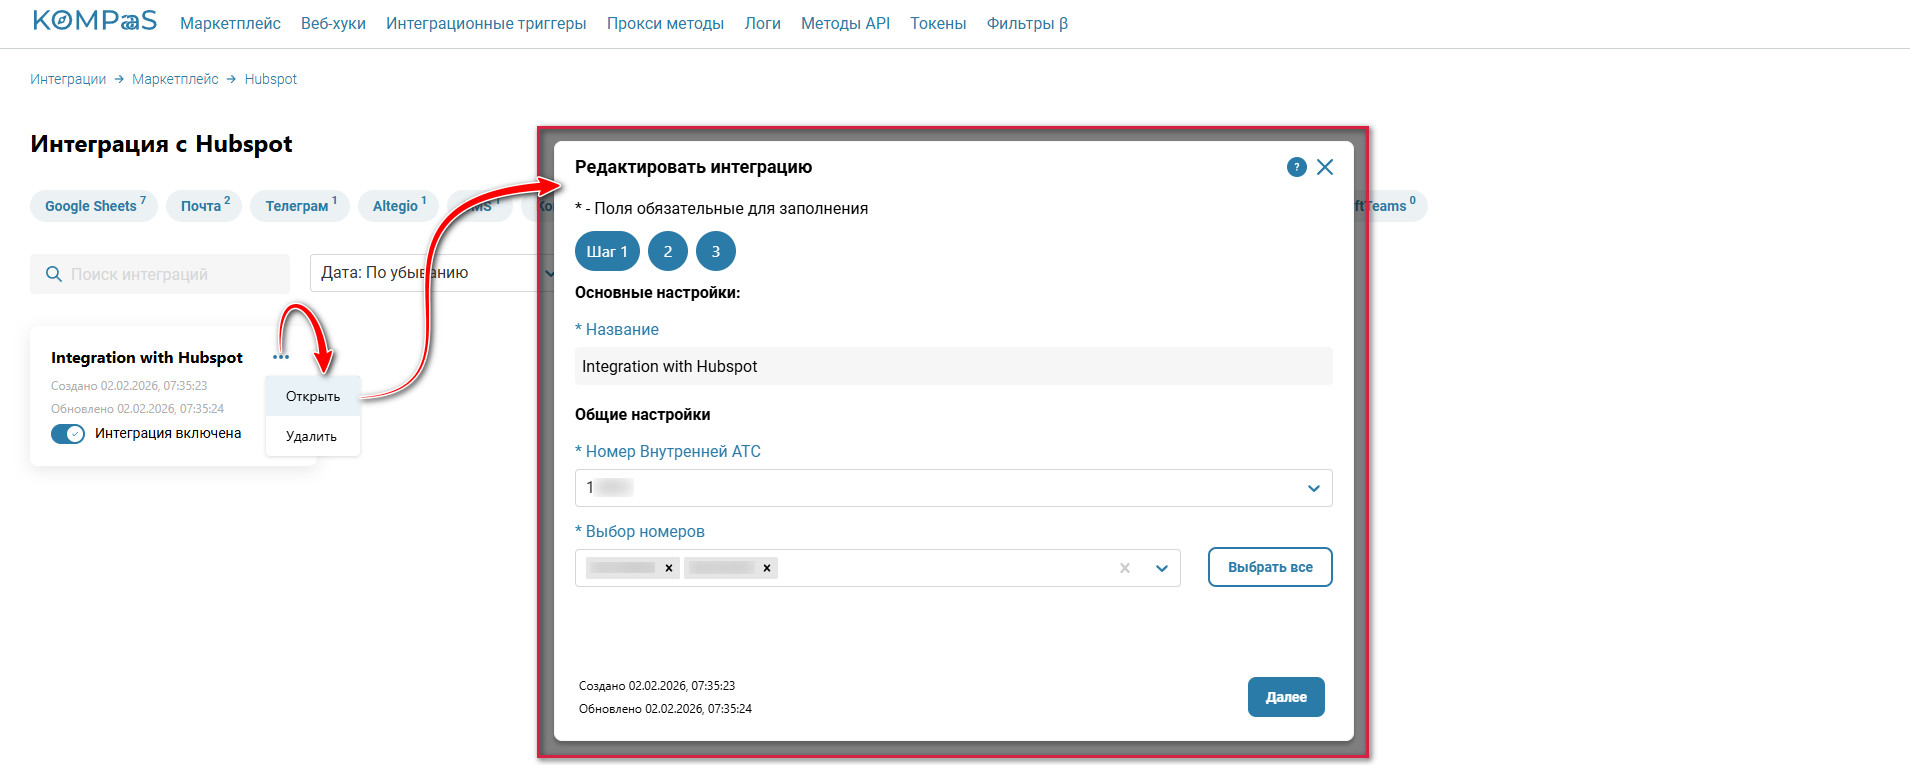This screenshot has width=1910, height=765.
Task: Remove the second selected number tag
Action: pos(767,568)
